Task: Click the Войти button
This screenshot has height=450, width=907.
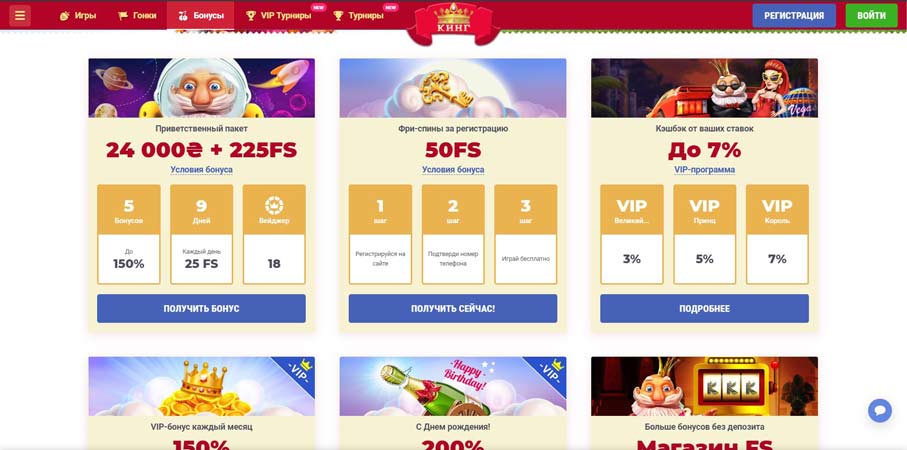Action: 871,16
